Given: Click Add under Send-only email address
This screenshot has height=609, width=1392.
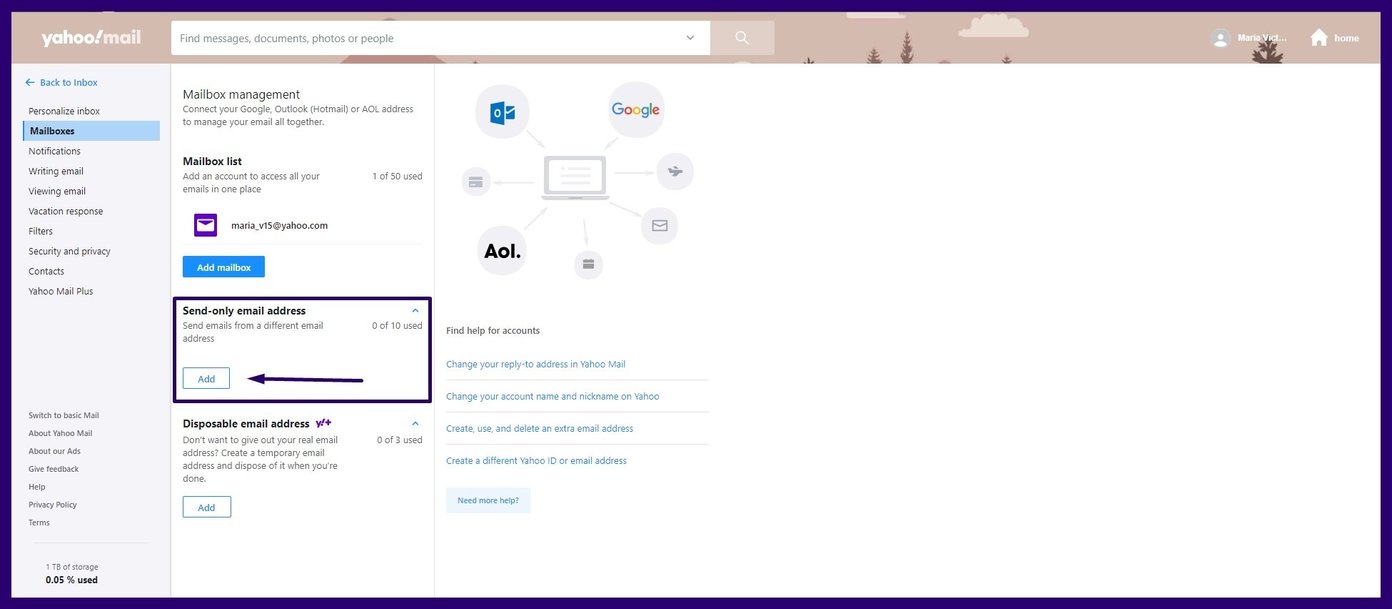Looking at the screenshot, I should 206,379.
